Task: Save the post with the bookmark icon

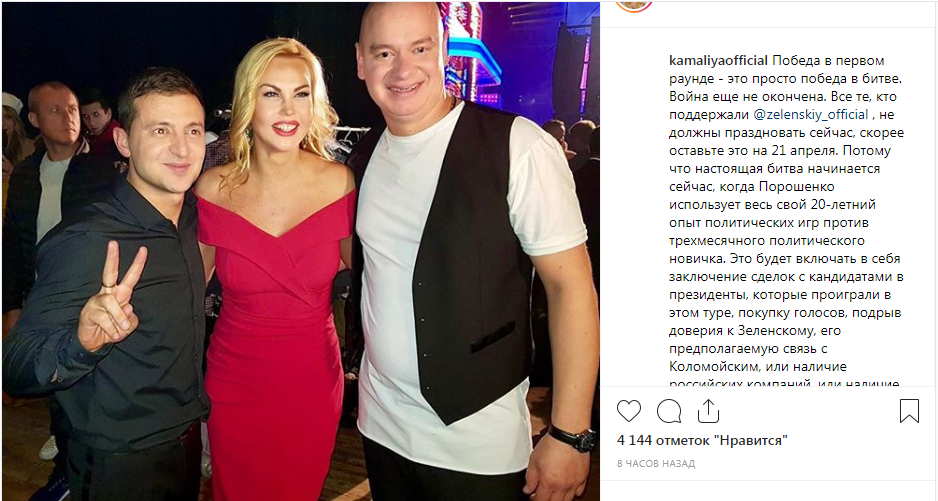Action: [909, 411]
